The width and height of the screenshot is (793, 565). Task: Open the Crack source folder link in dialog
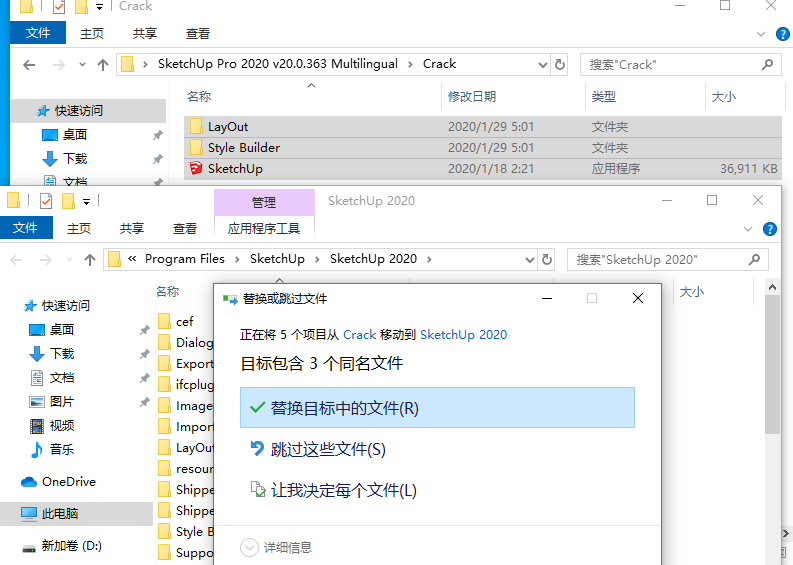pyautogui.click(x=360, y=335)
